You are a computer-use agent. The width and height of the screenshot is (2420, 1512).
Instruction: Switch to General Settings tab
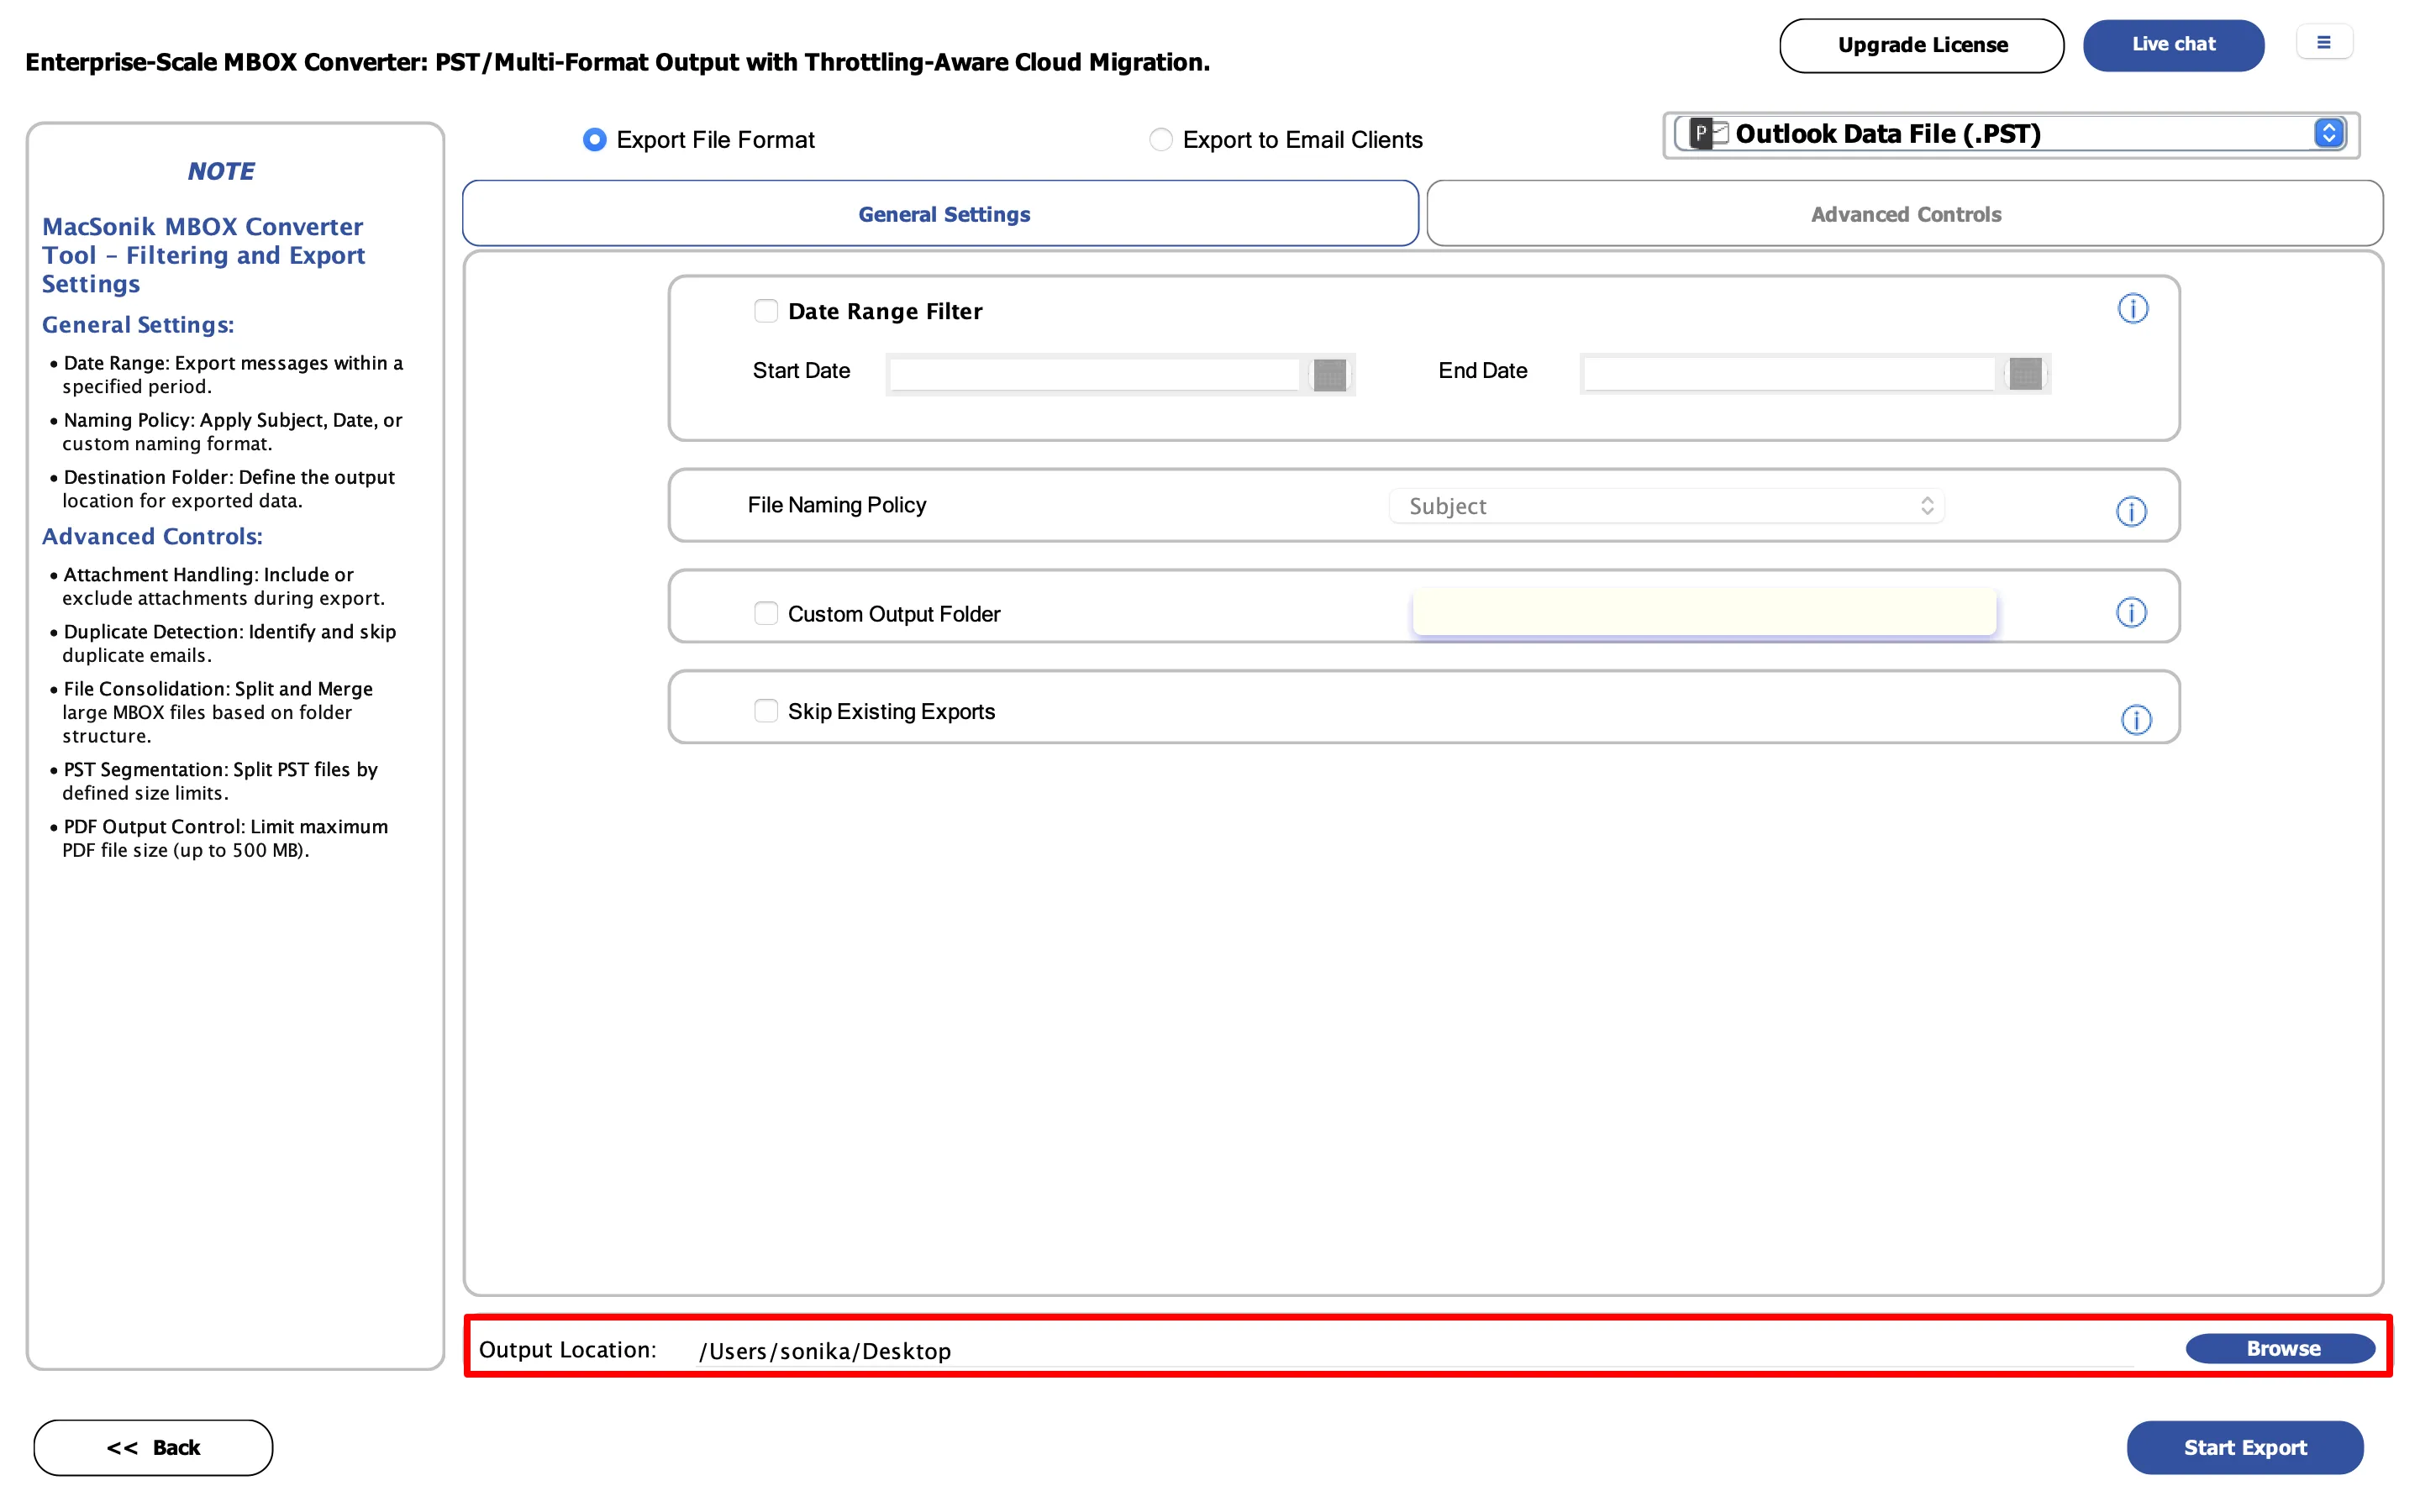940,214
